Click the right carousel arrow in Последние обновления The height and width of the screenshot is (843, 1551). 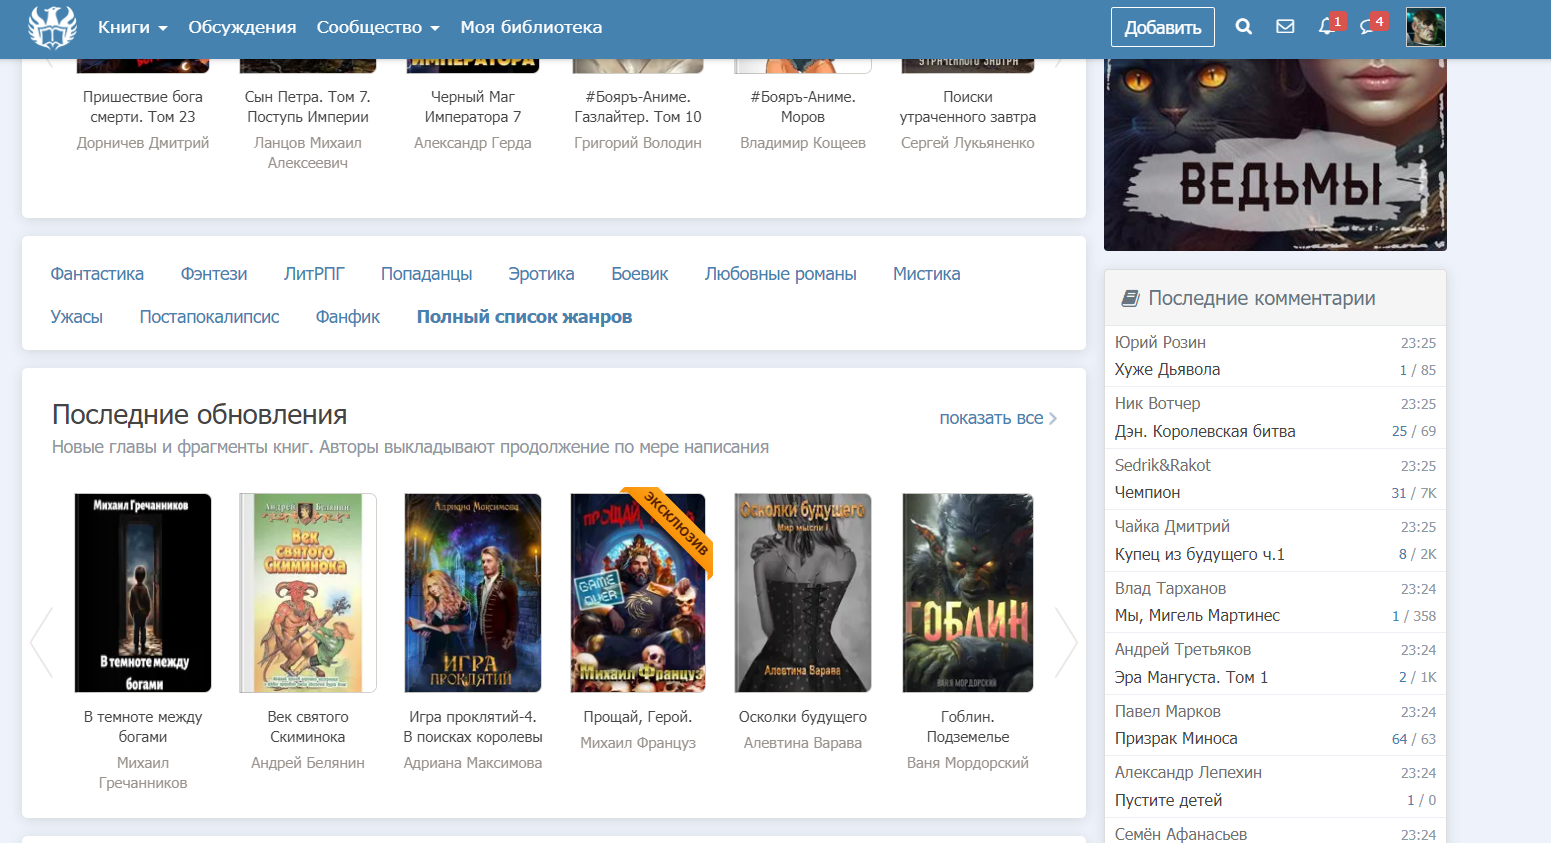click(1067, 642)
